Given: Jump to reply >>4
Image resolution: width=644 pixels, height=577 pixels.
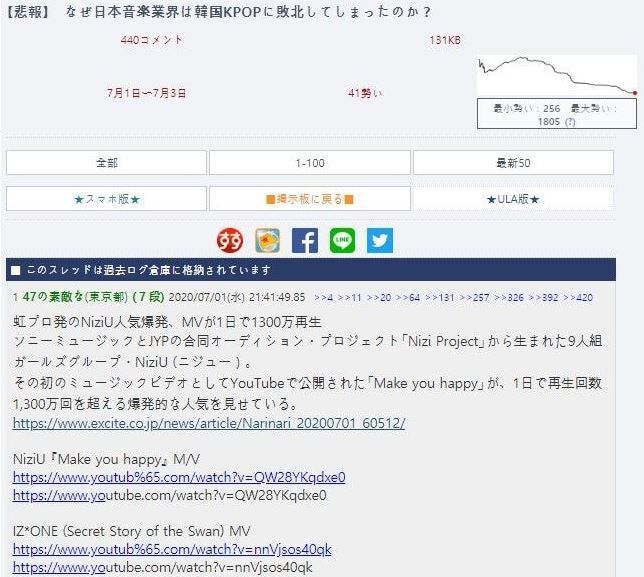Looking at the screenshot, I should click(323, 297).
